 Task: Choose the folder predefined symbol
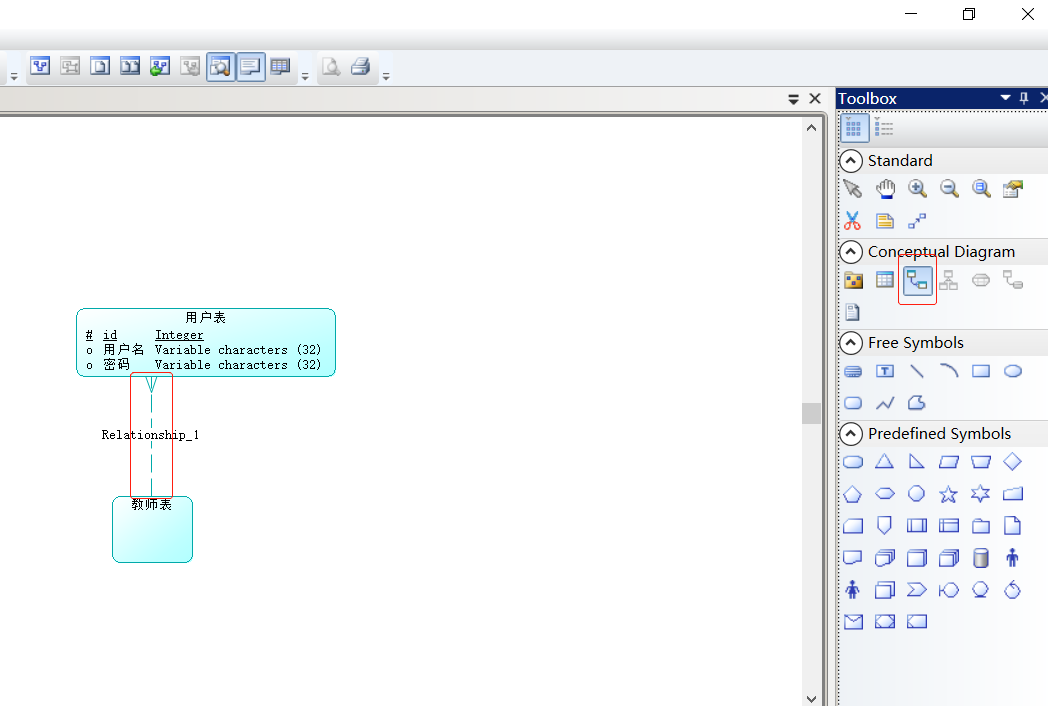tap(980, 525)
